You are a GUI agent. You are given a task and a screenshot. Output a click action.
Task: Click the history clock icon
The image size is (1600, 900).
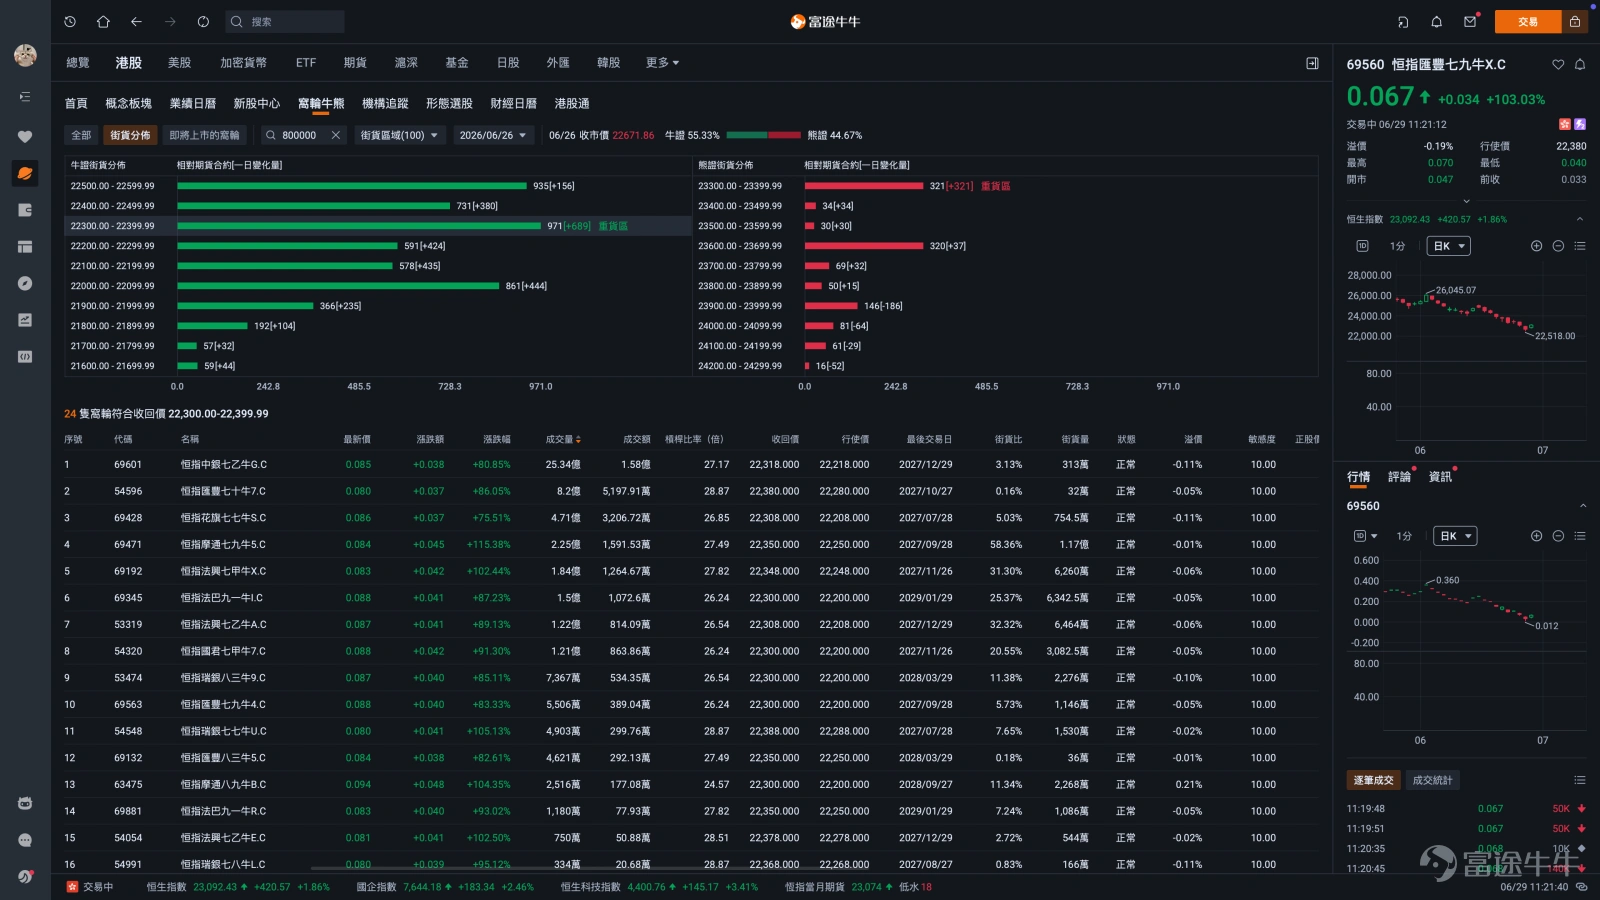70,21
